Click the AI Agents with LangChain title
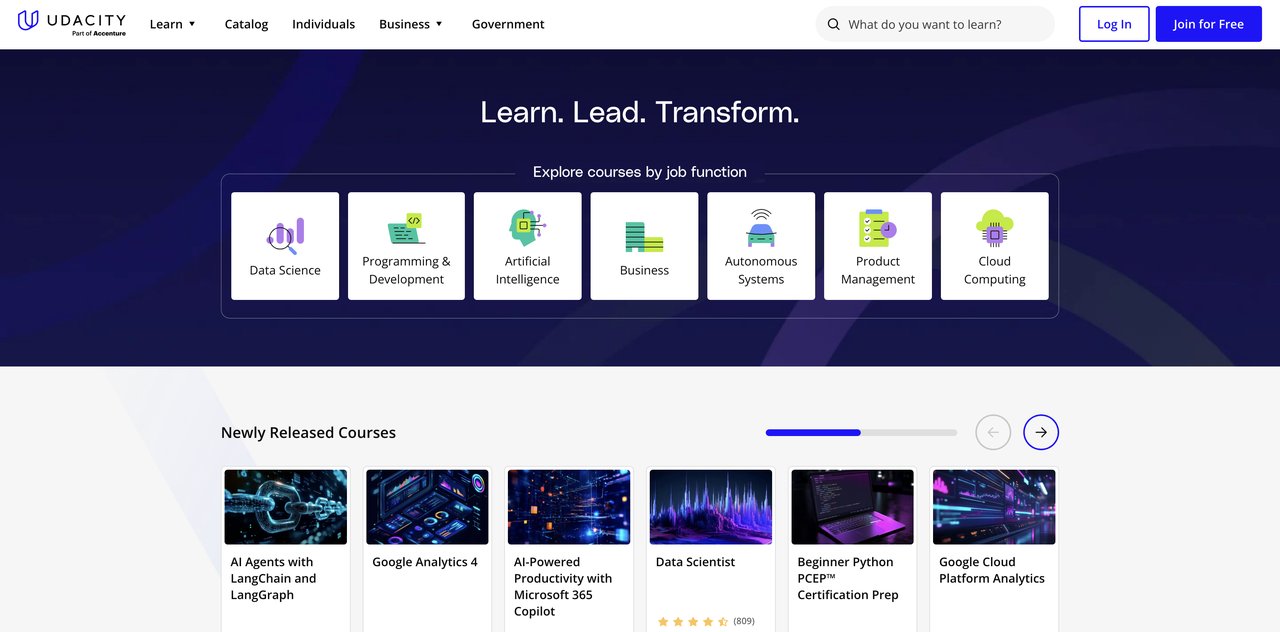 (273, 578)
